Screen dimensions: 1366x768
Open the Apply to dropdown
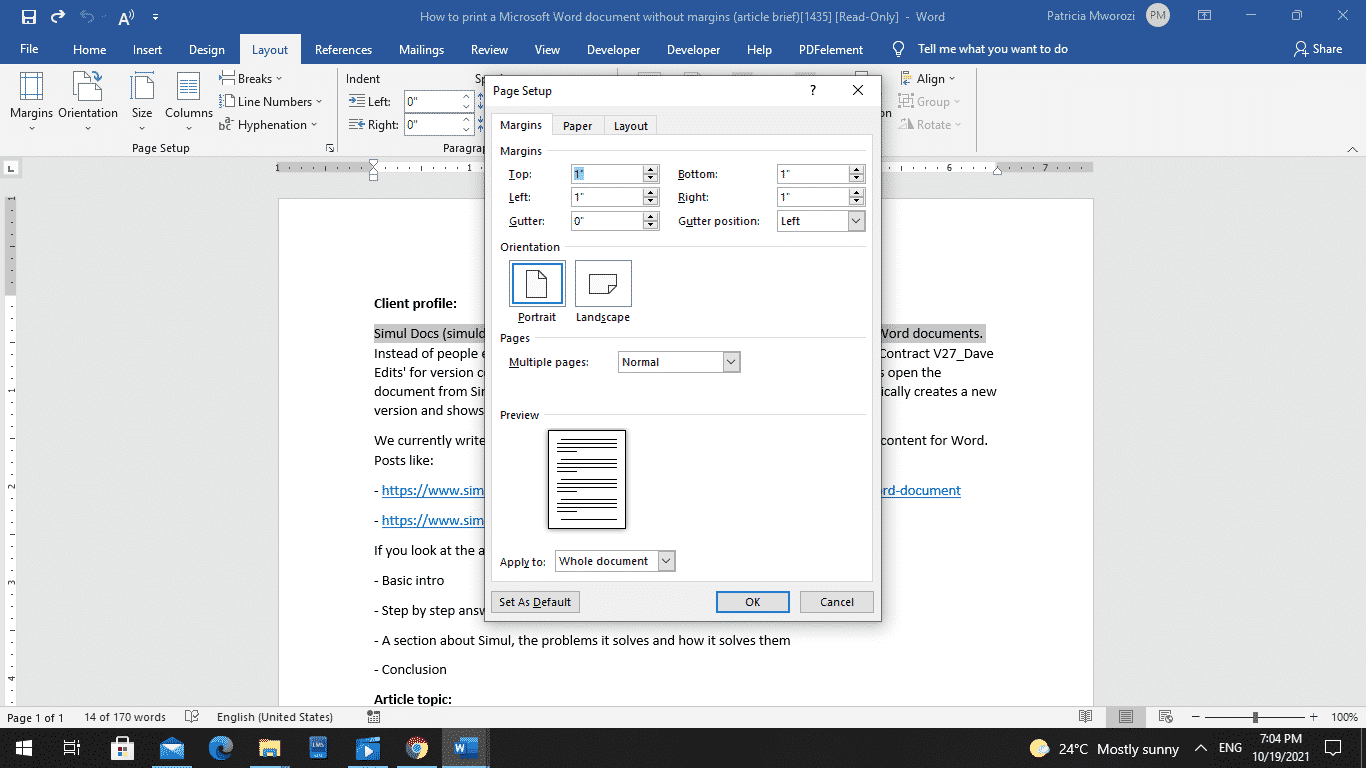[x=664, y=561]
